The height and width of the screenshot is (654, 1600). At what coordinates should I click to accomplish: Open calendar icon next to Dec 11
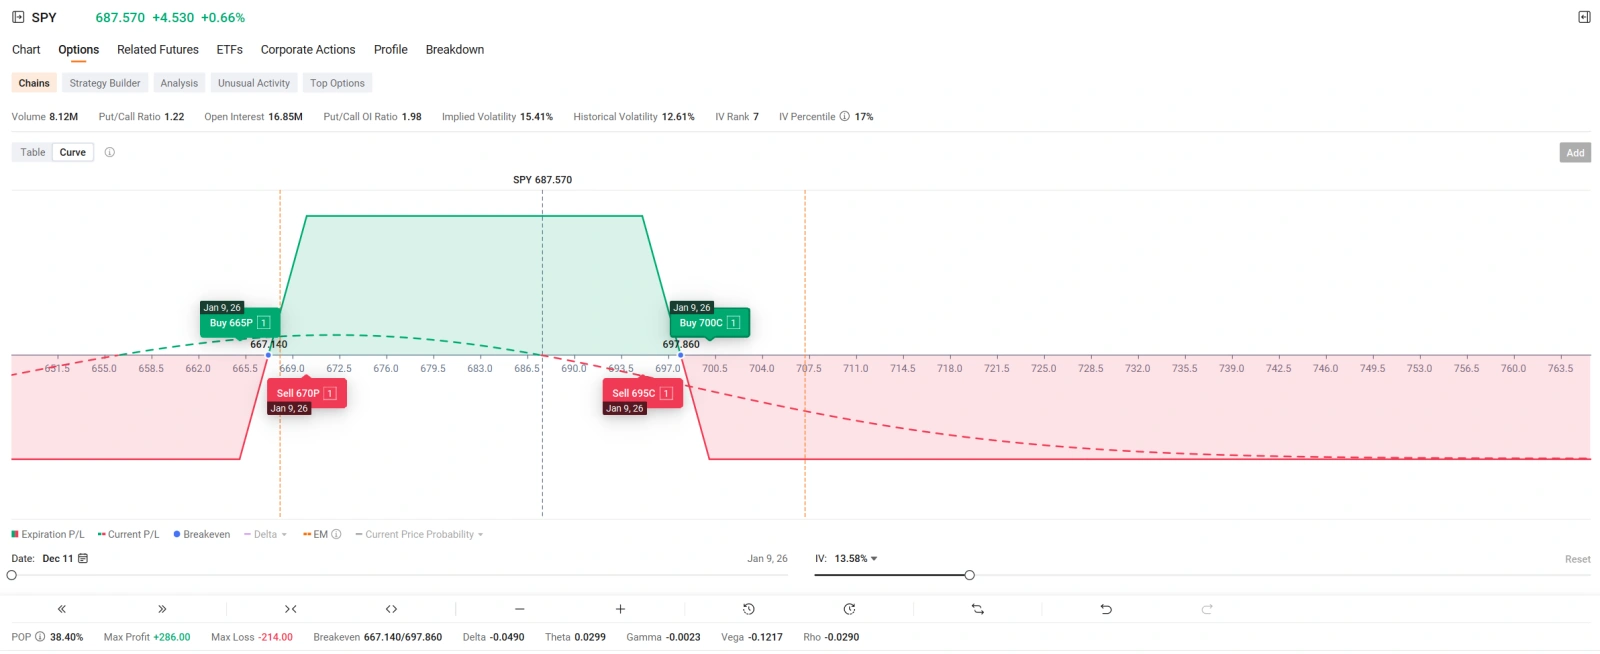pos(83,559)
